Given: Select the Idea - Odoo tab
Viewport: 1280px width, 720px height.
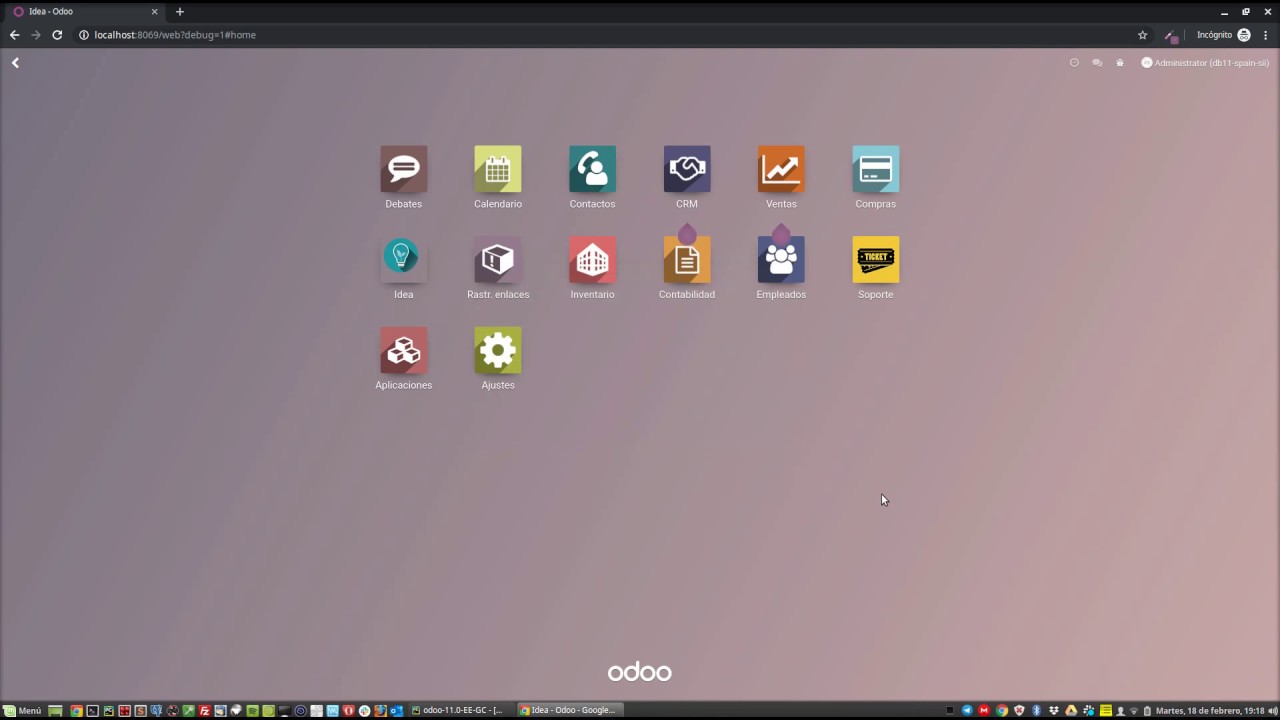Looking at the screenshot, I should click(x=85, y=12).
